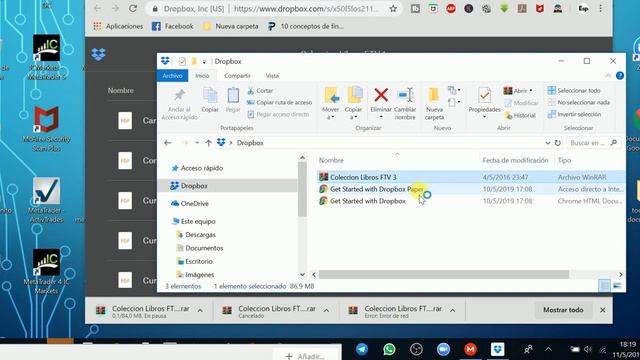Open the recent locations dropdown arrow
640x360 pixels.
click(197, 143)
